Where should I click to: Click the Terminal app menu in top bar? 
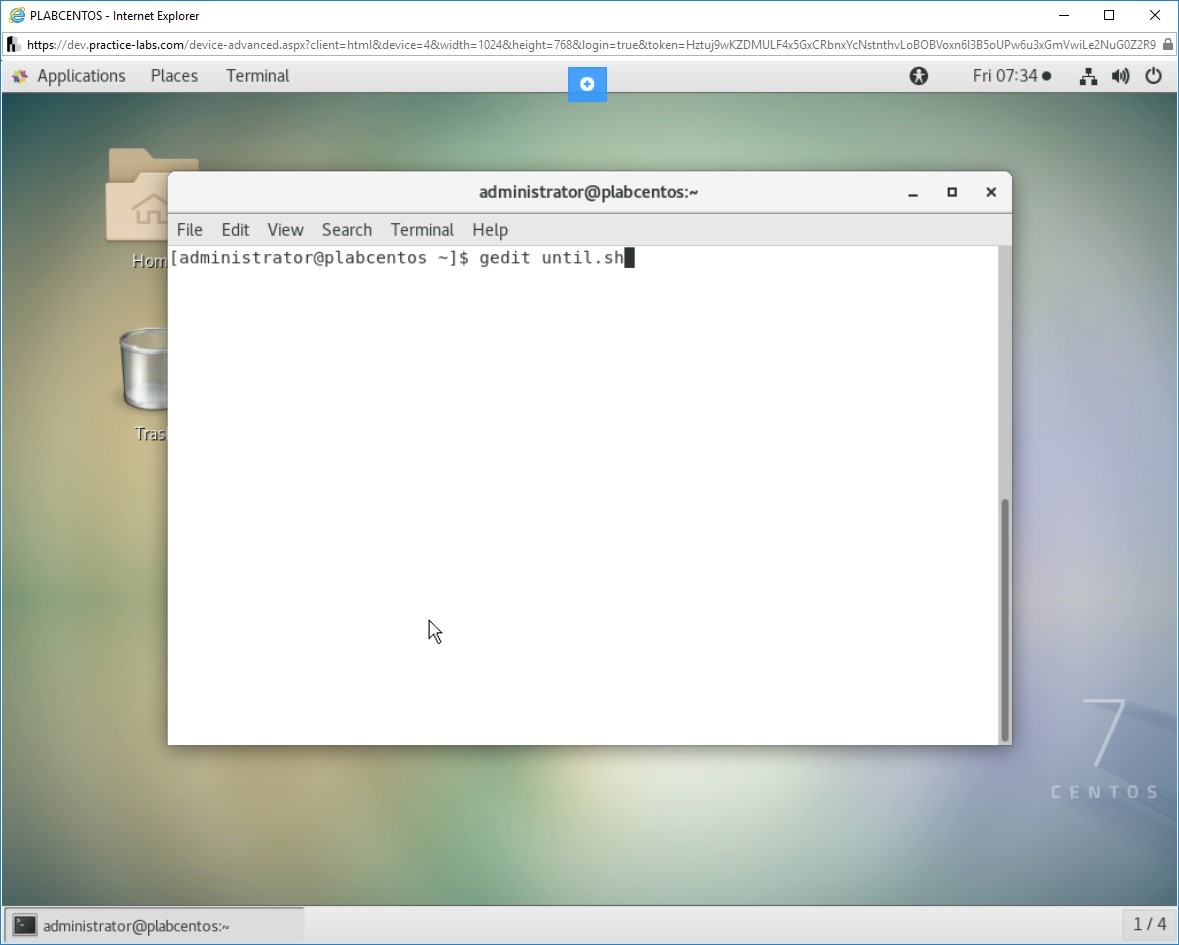pos(257,76)
